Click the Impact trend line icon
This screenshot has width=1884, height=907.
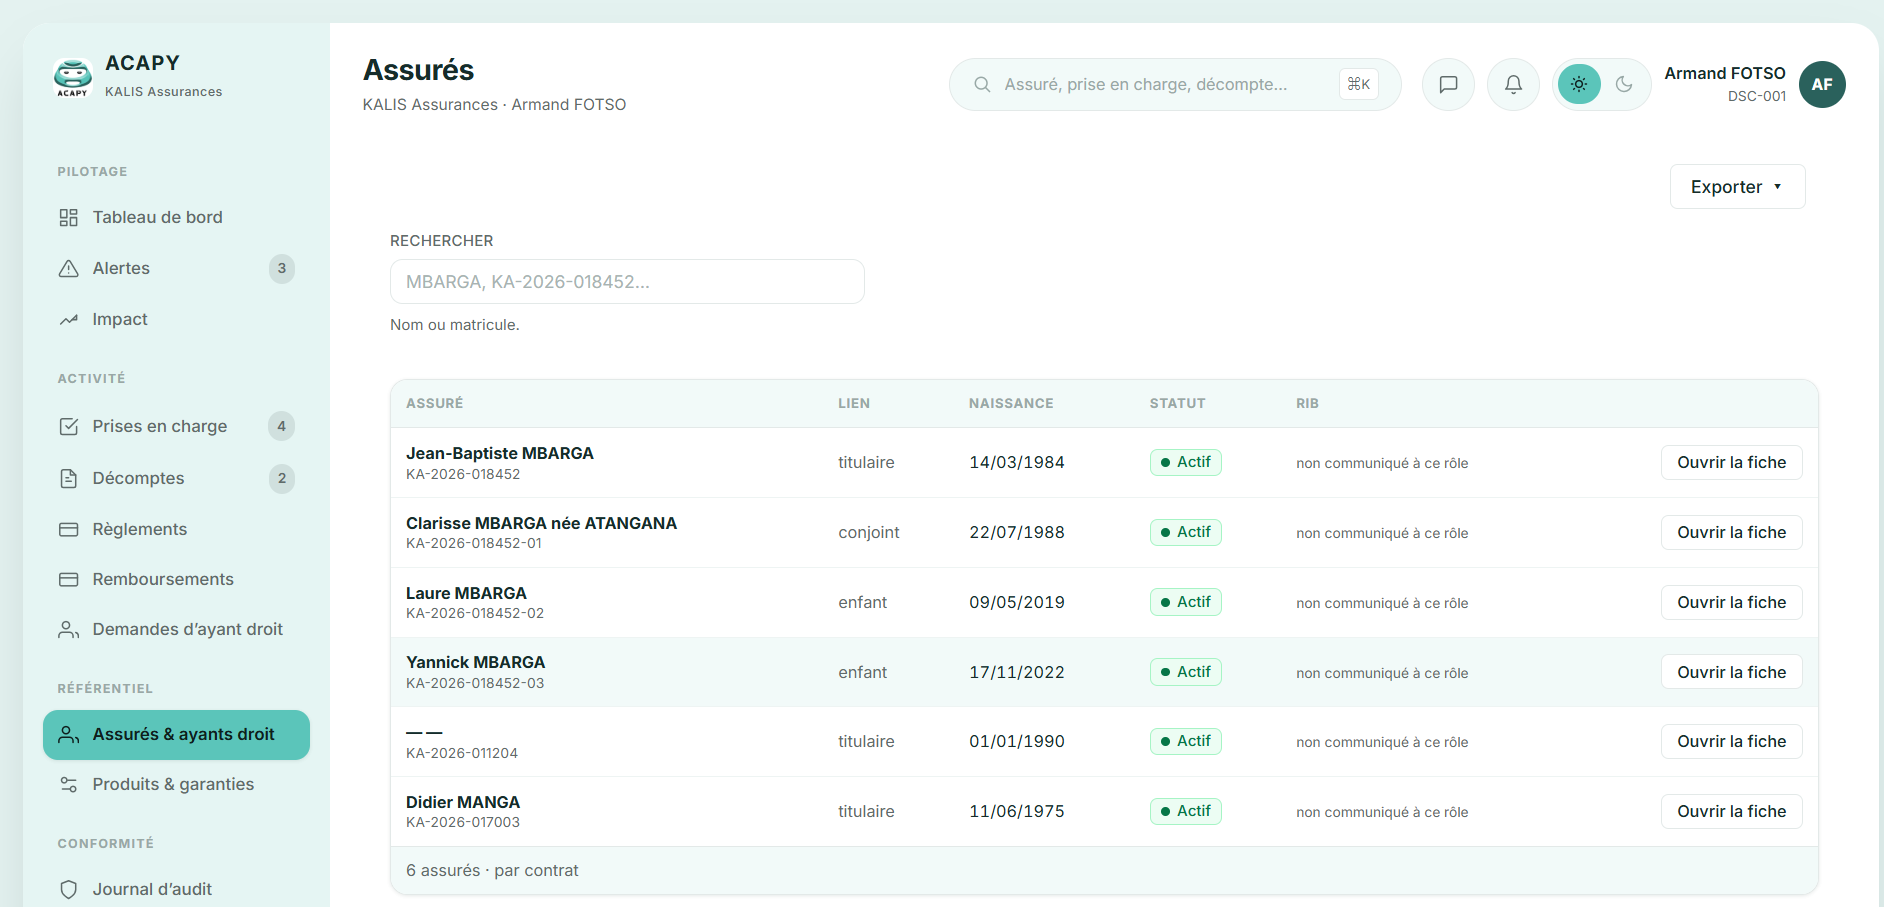pos(68,320)
